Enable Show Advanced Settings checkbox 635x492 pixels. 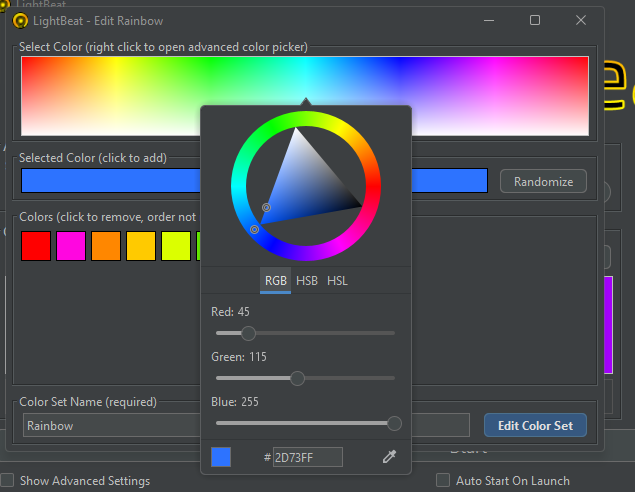click(8, 481)
